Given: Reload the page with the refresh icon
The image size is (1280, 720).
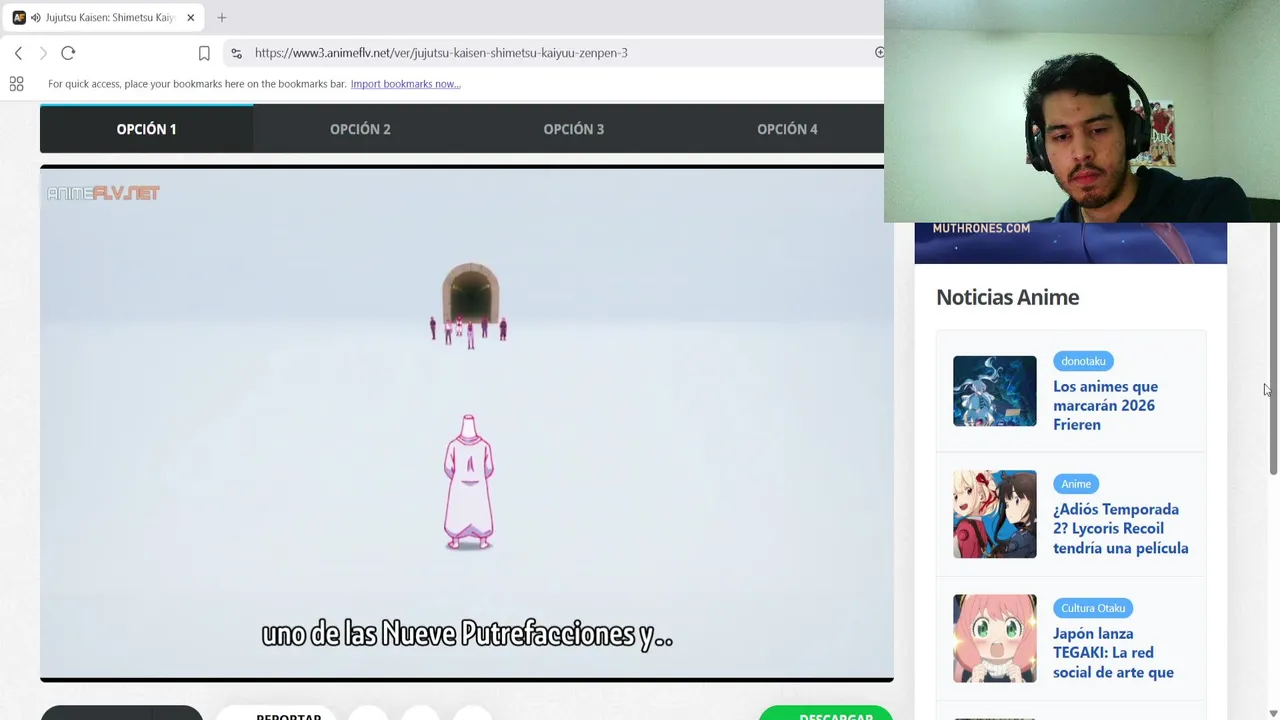Looking at the screenshot, I should 68,53.
